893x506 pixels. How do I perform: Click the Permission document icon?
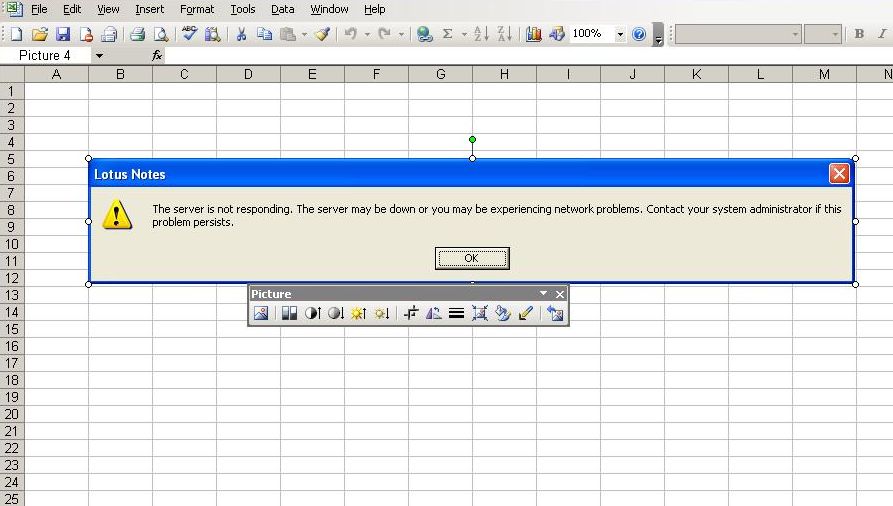point(86,34)
